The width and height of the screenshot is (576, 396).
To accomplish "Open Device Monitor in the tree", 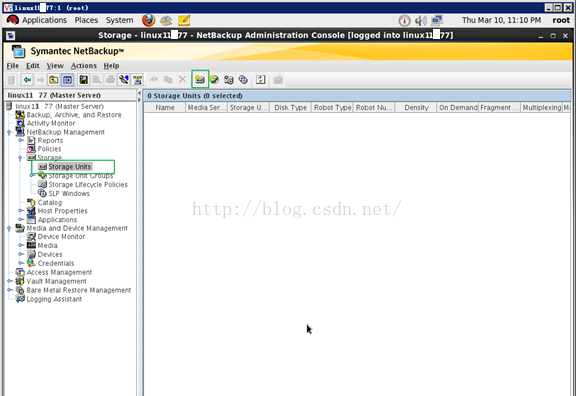I will (x=61, y=237).
